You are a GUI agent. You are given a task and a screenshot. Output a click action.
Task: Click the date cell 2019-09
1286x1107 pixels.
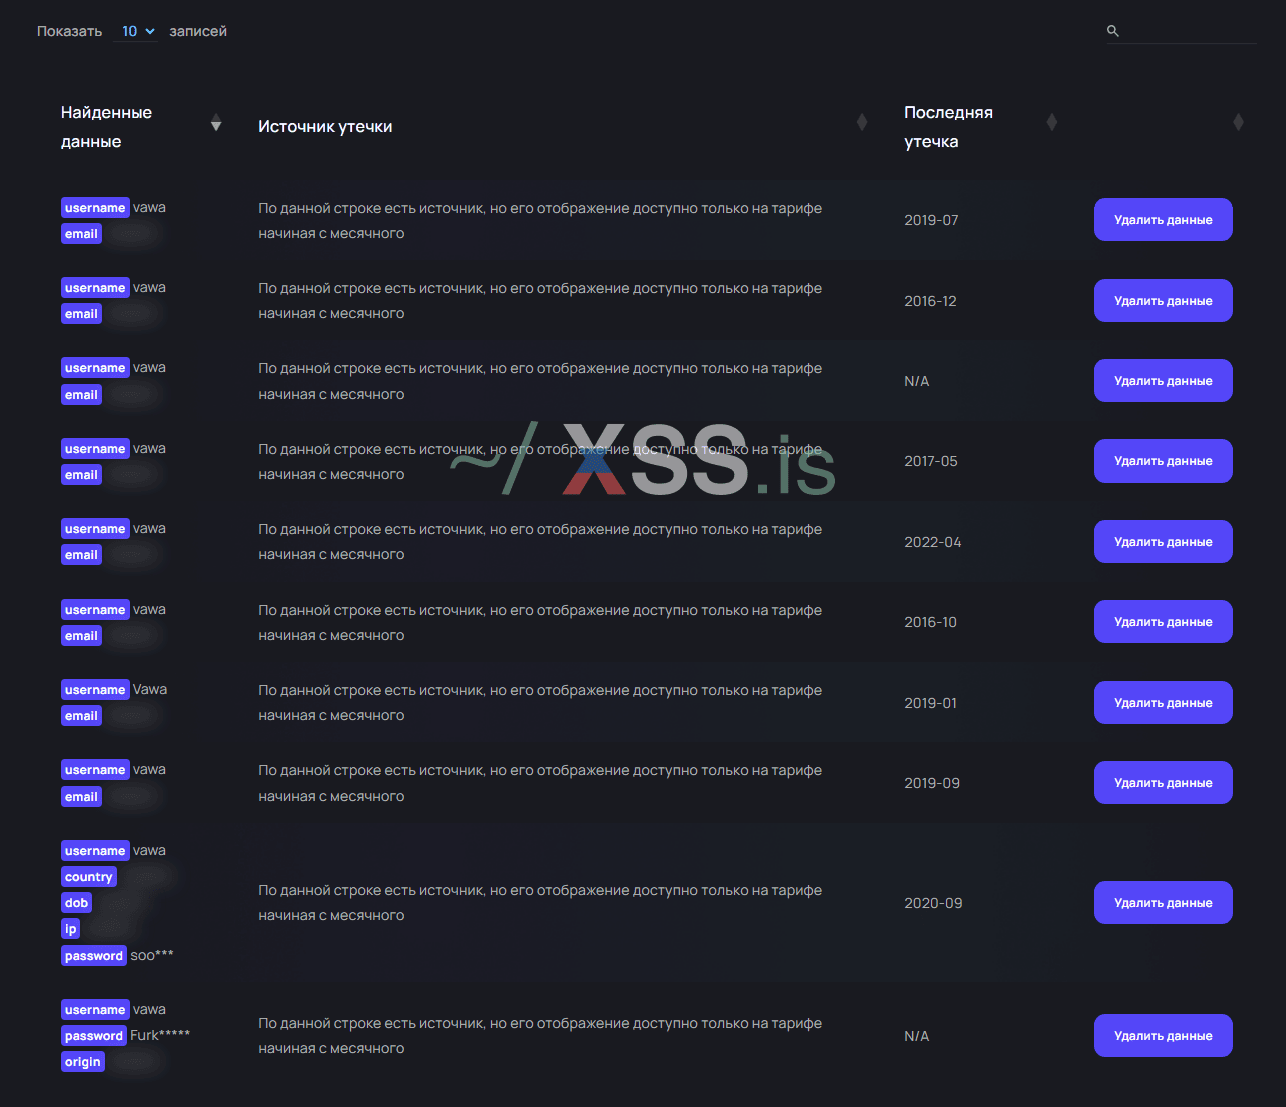[932, 783]
